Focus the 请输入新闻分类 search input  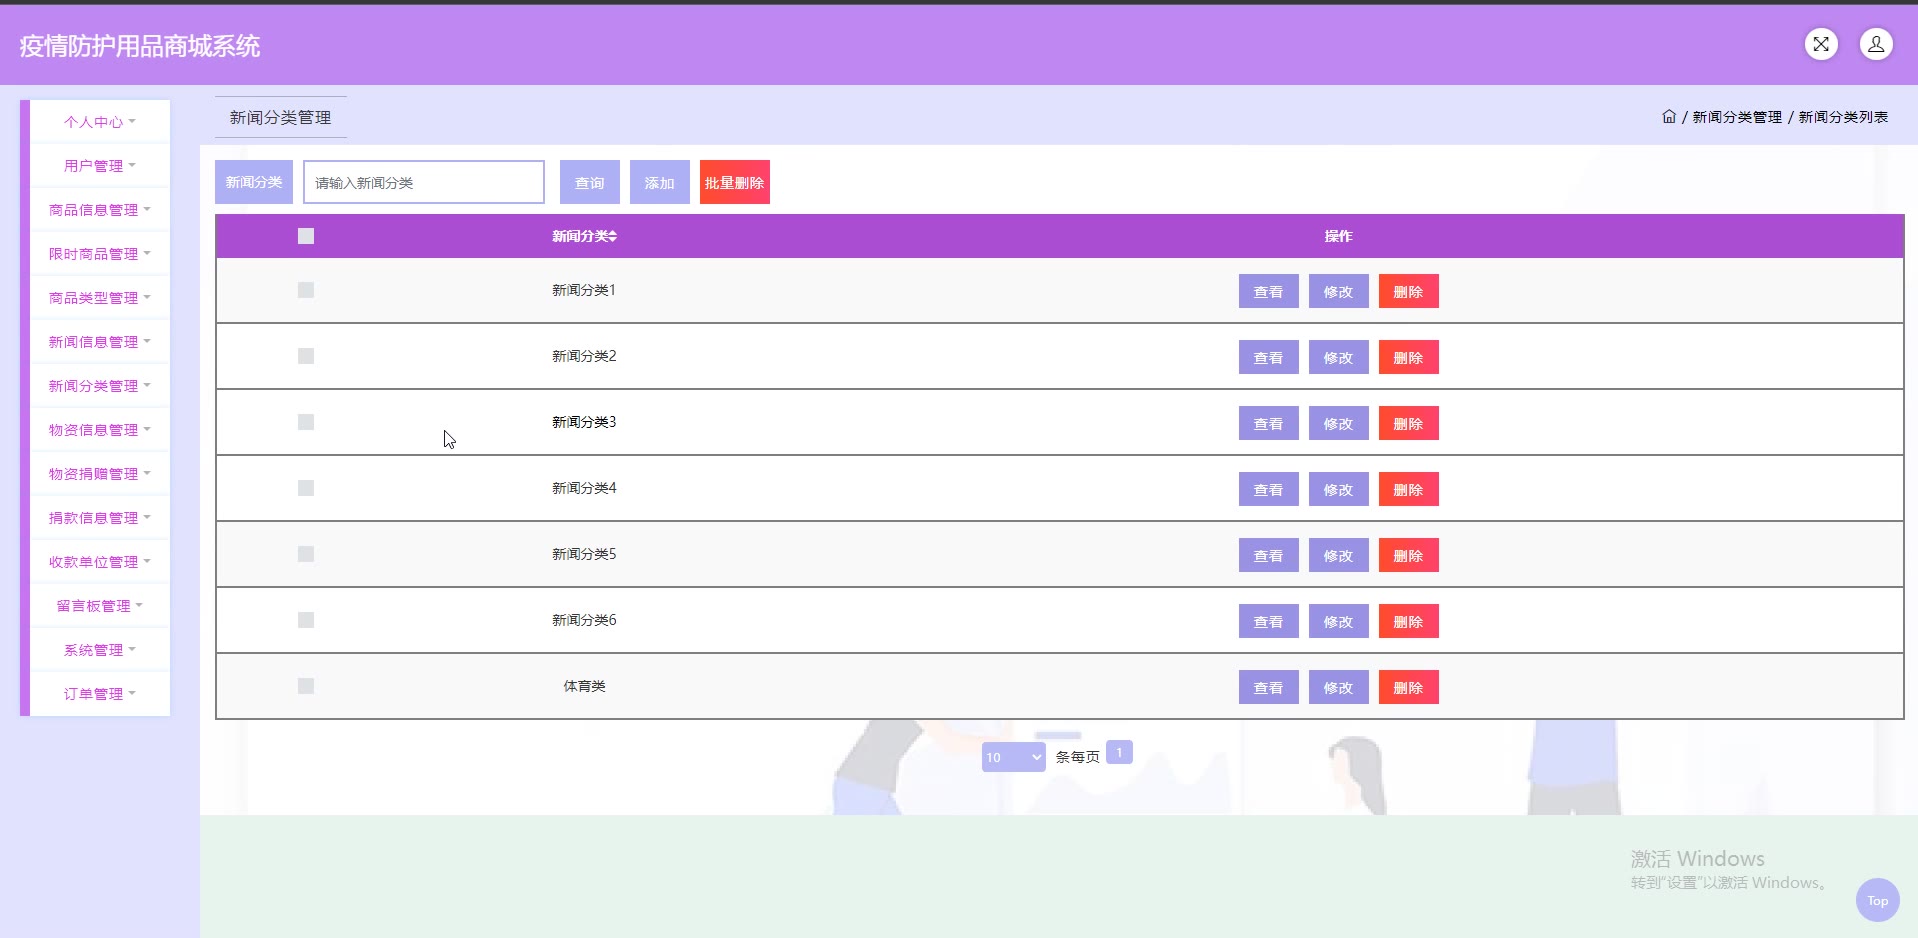(424, 182)
